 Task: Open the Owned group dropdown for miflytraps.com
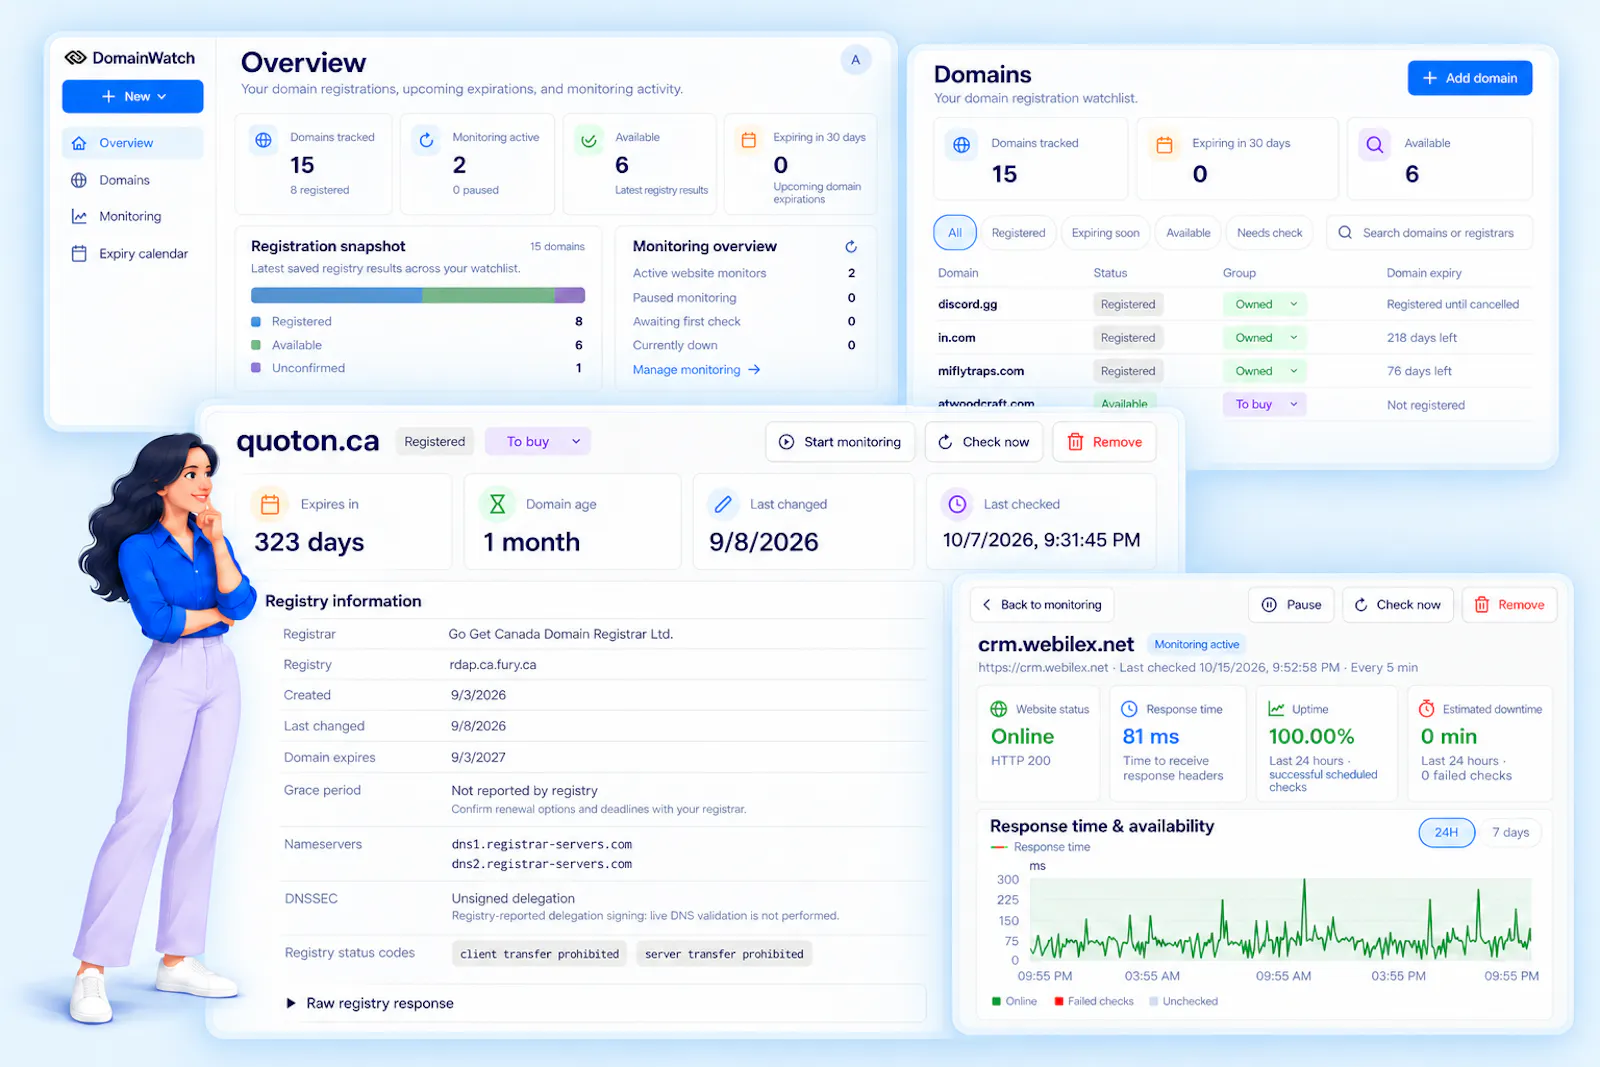point(1265,371)
